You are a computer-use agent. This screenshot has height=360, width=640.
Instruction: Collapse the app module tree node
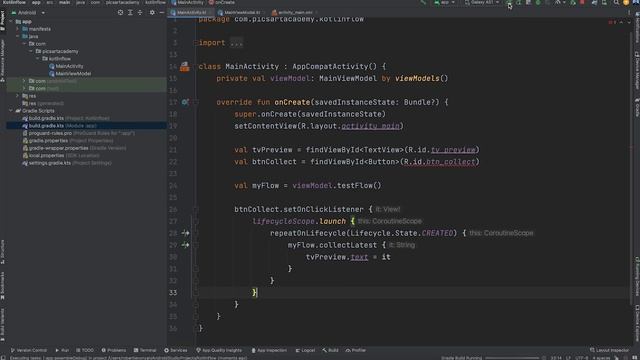pos(11,22)
